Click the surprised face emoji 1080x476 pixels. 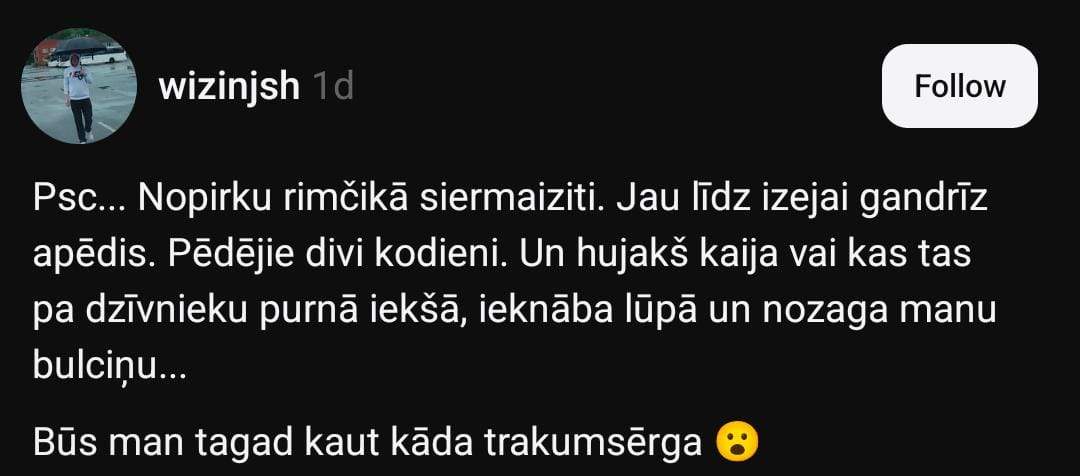coord(737,444)
